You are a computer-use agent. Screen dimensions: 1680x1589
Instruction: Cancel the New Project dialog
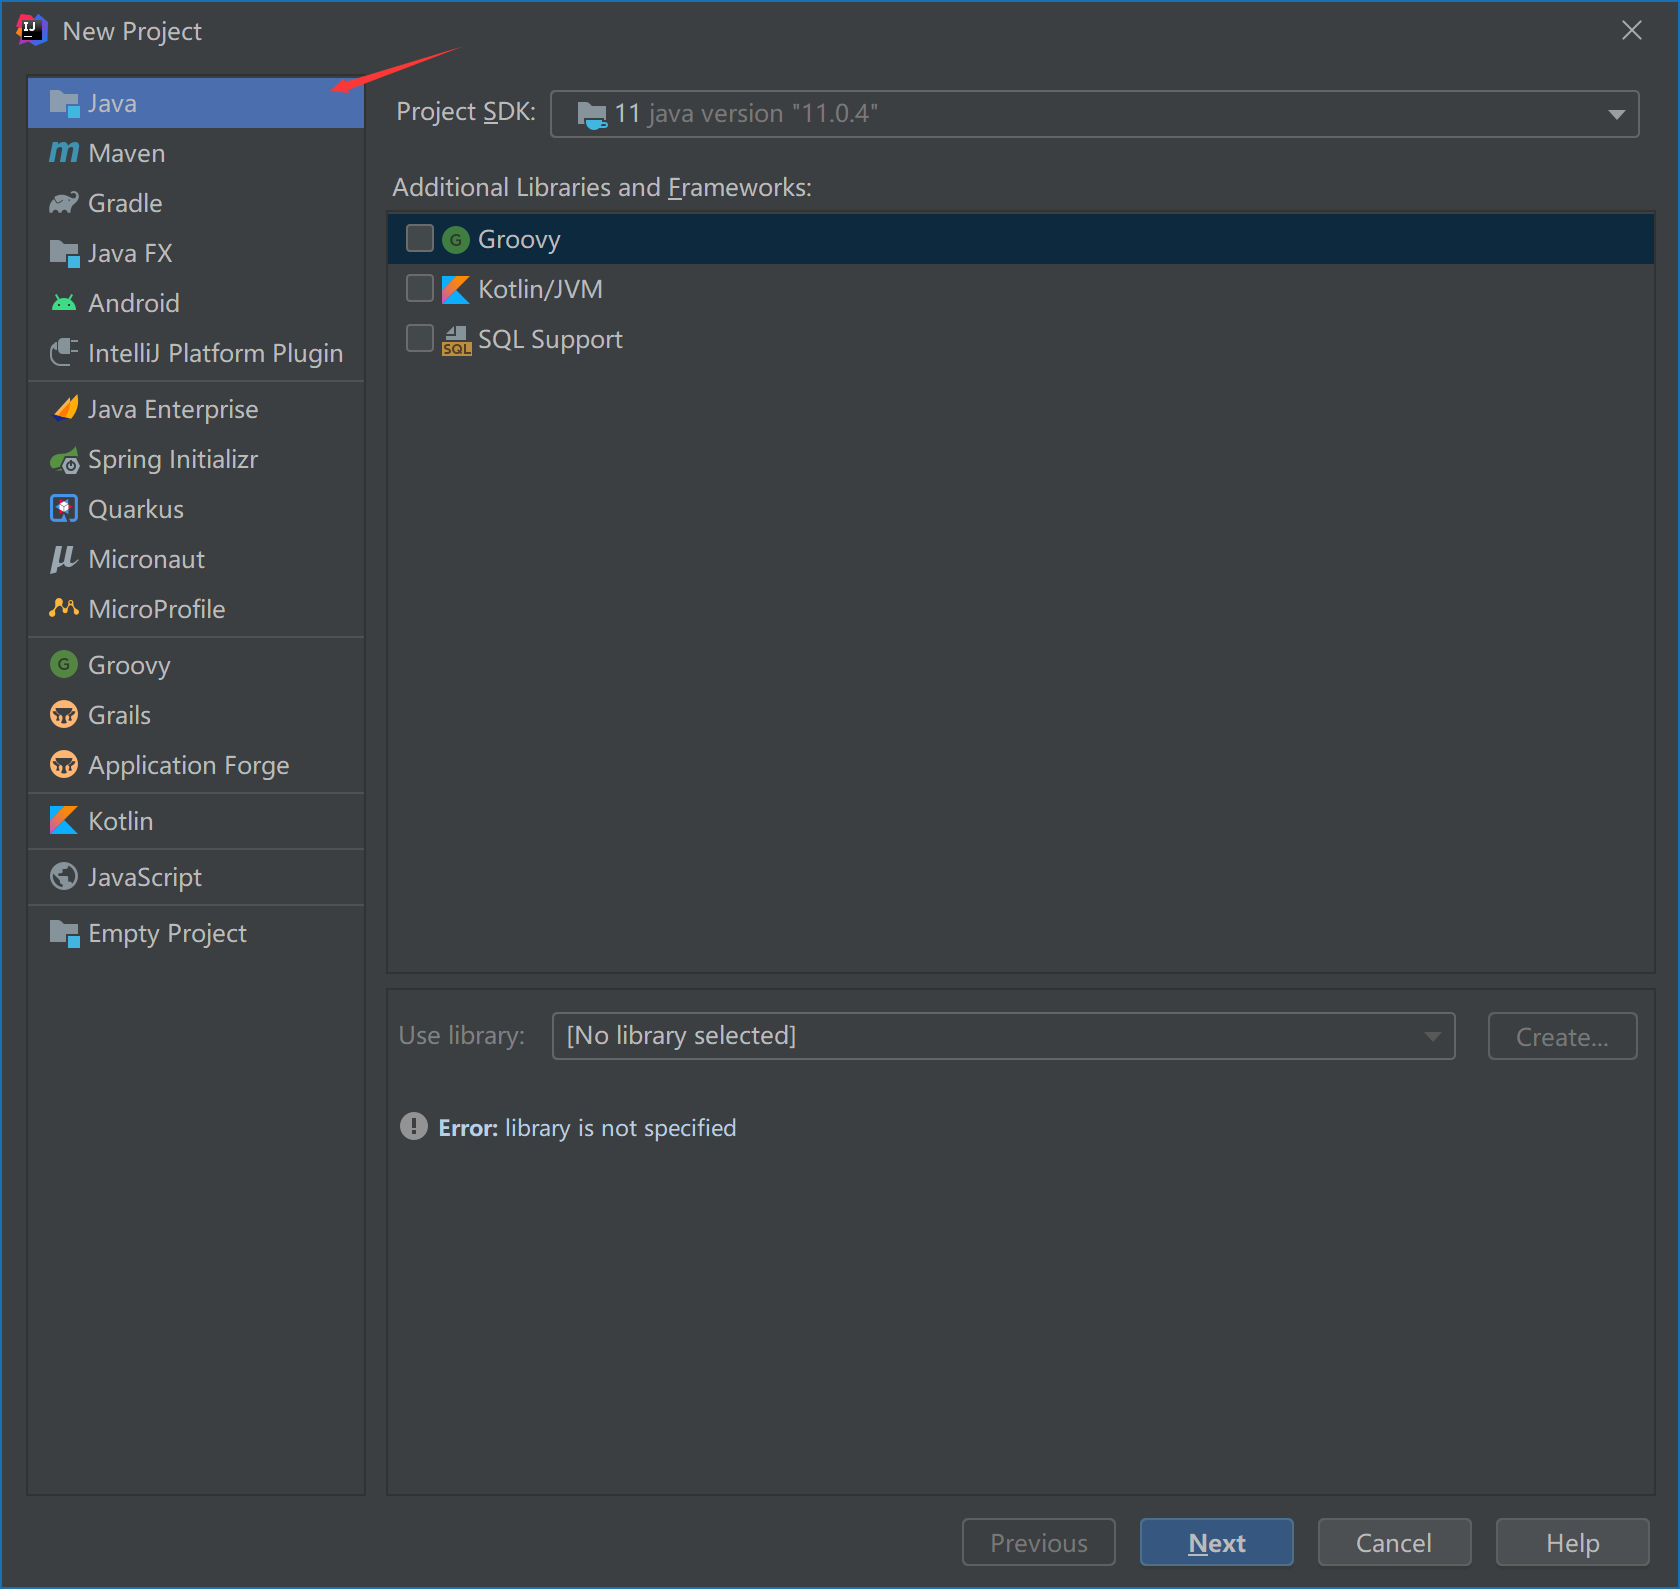point(1394,1542)
